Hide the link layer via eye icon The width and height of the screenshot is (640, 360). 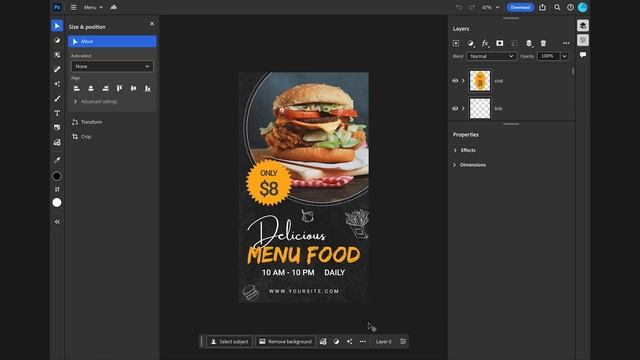[x=455, y=109]
